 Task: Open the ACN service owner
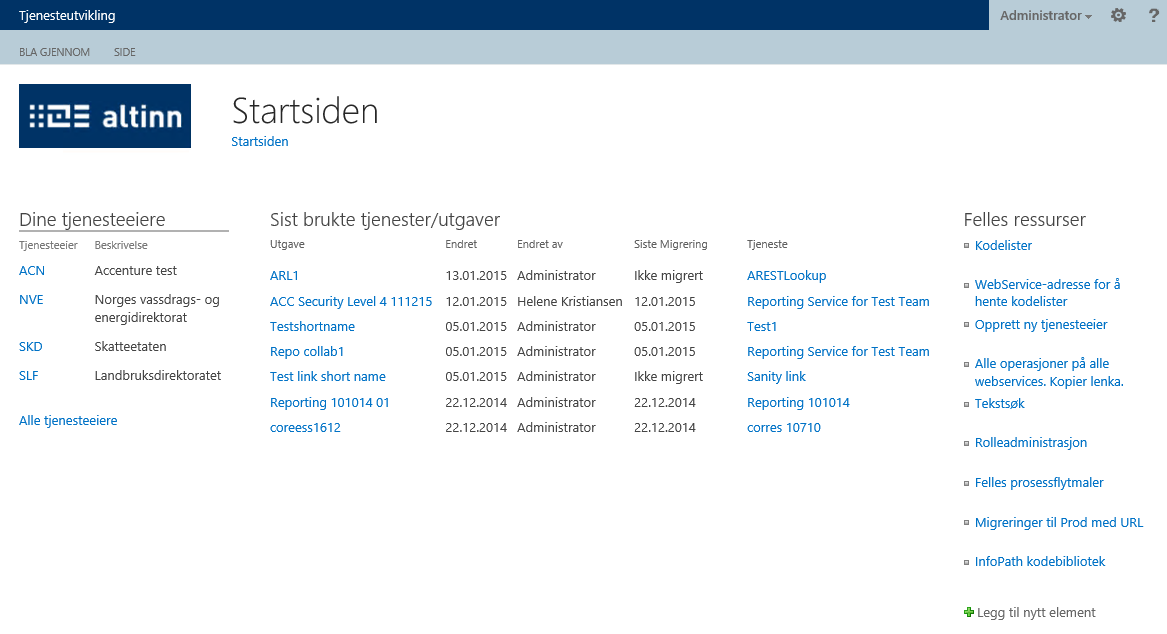coord(32,271)
